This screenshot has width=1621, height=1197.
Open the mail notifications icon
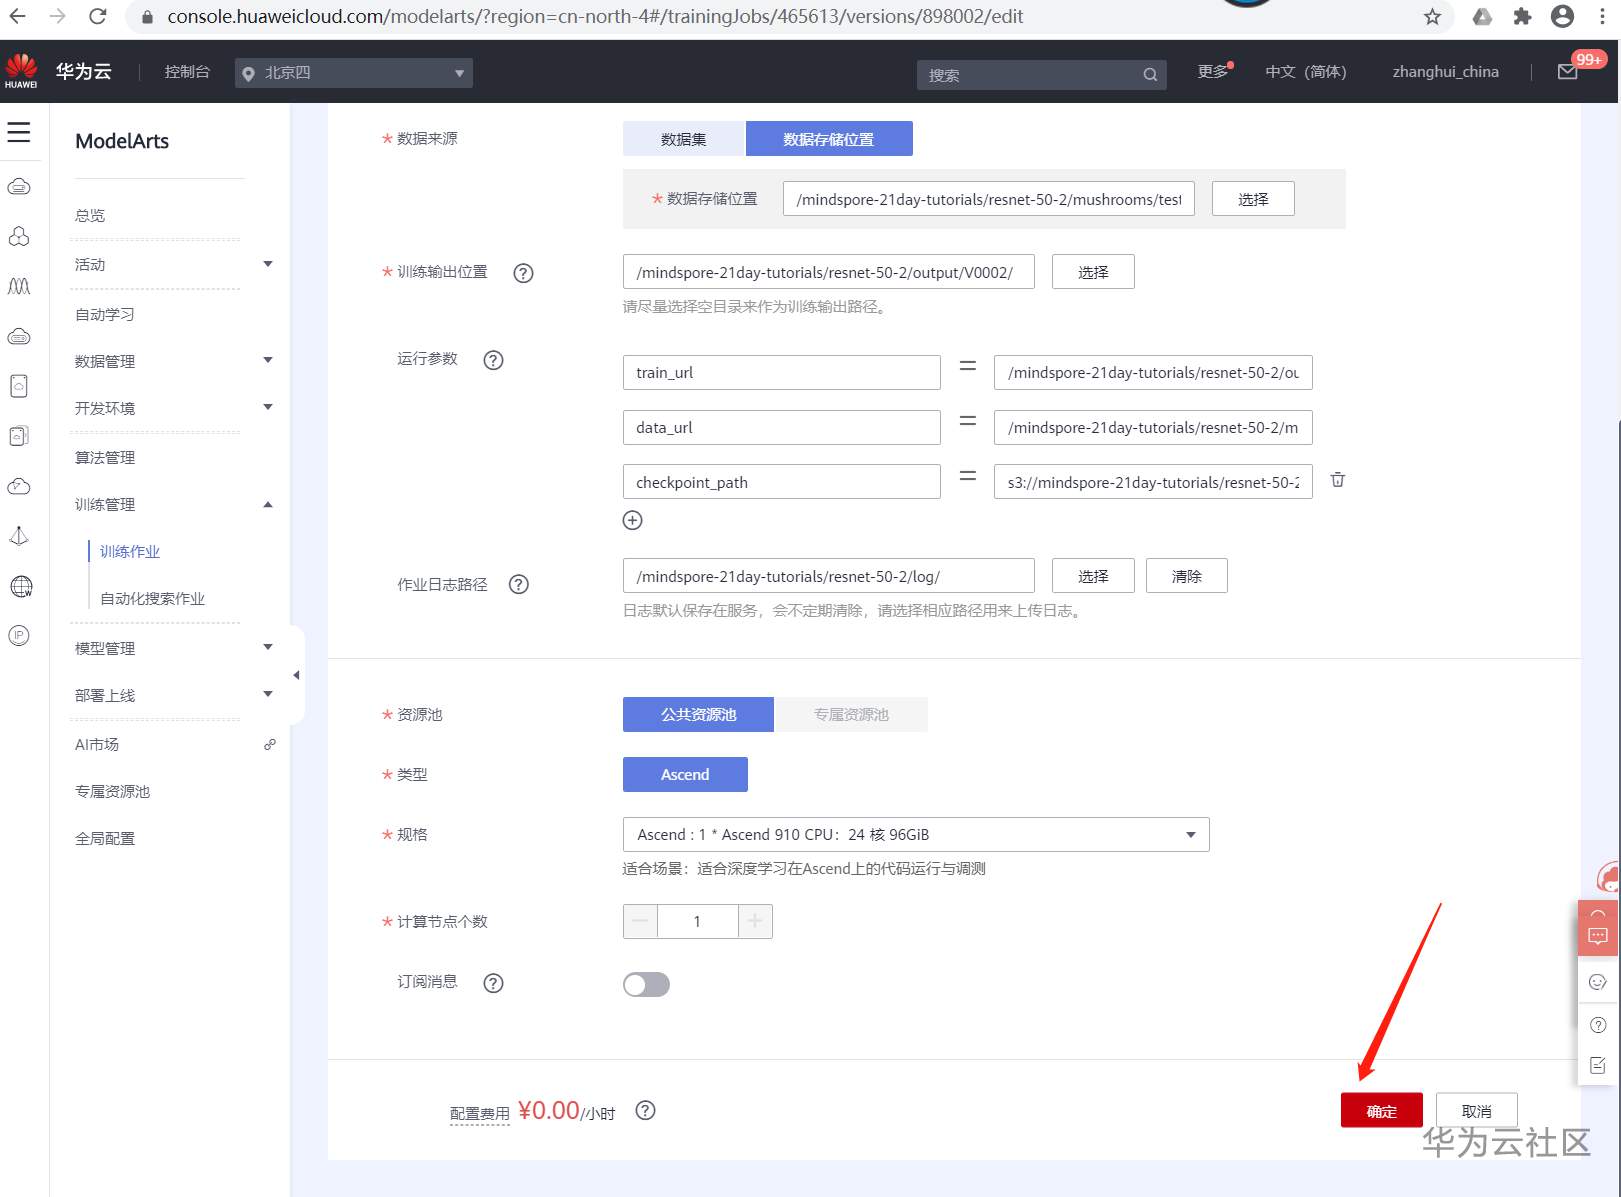1568,71
